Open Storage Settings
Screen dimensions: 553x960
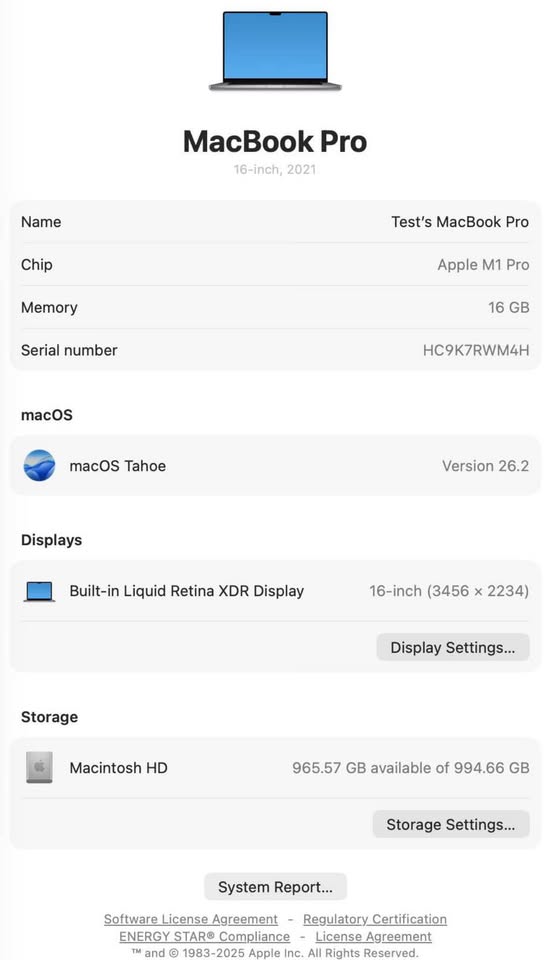(x=451, y=824)
